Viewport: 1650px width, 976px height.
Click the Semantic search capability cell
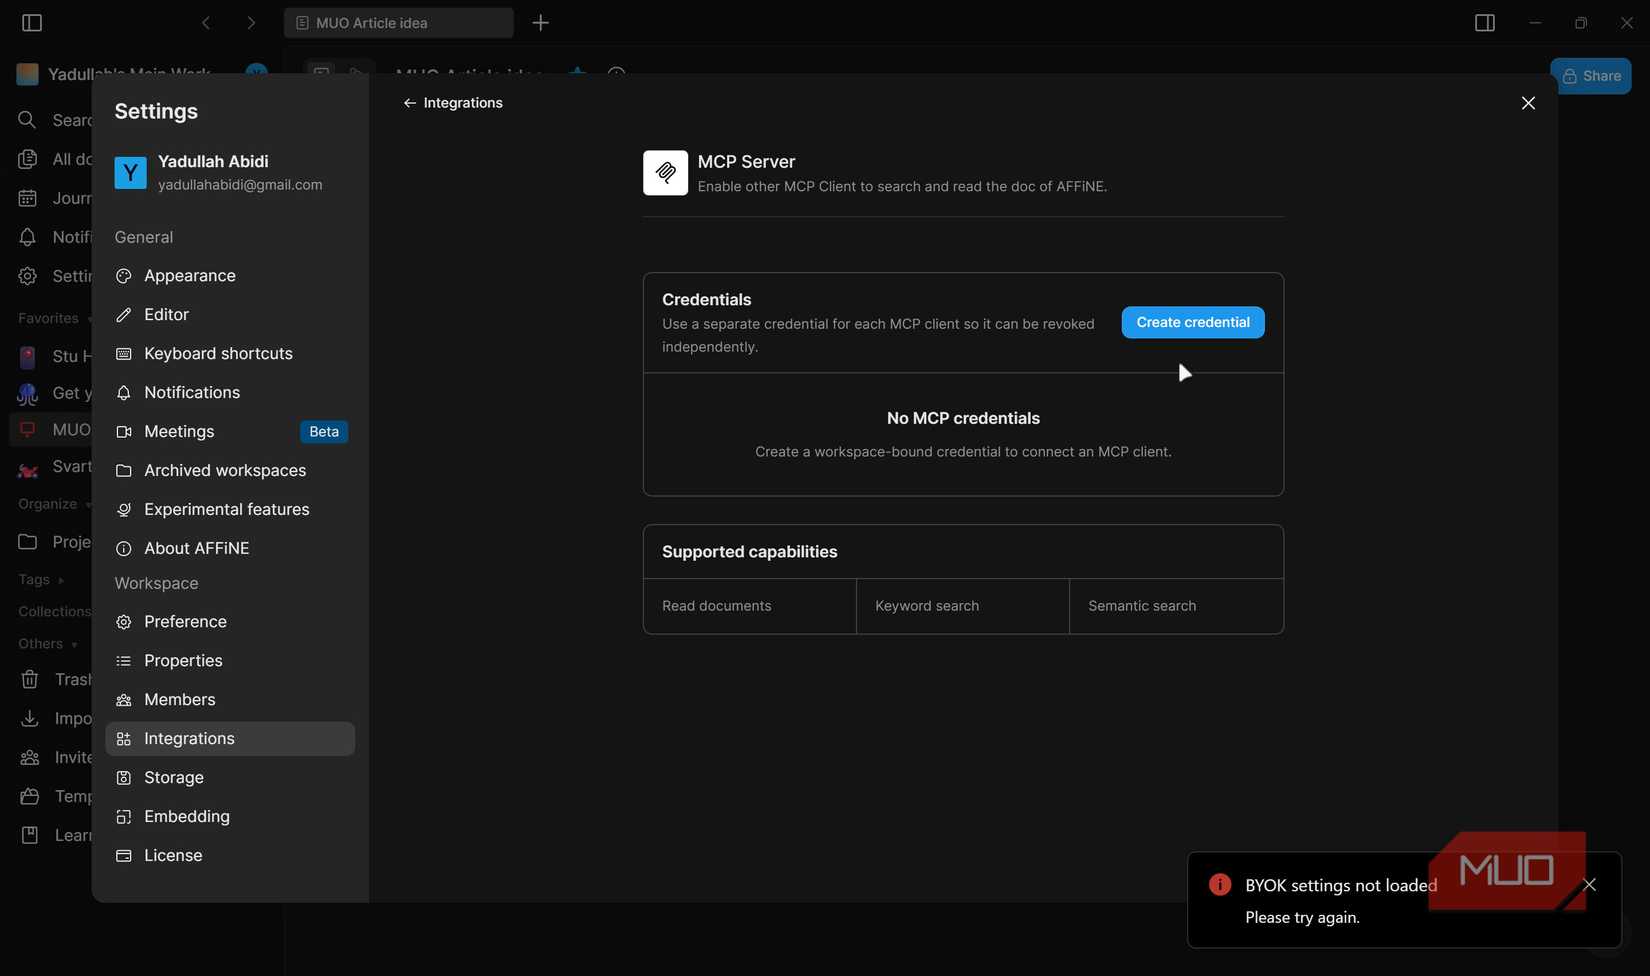pos(1176,606)
